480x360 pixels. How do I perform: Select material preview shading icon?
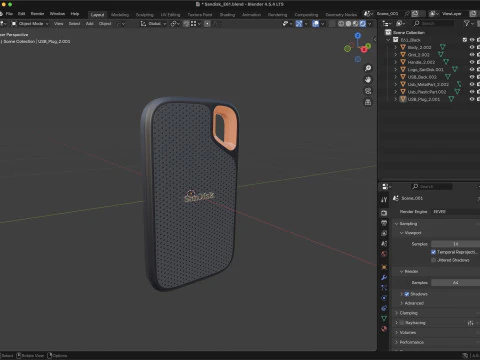point(356,24)
